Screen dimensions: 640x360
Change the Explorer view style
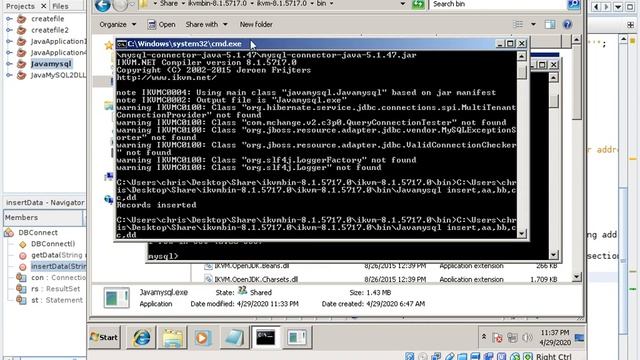[x=518, y=24]
